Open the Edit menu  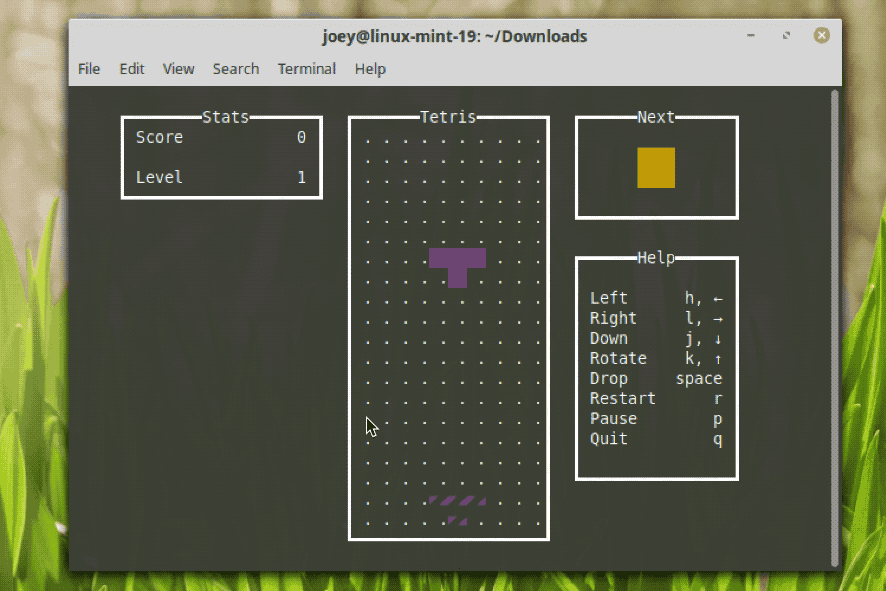pos(132,69)
